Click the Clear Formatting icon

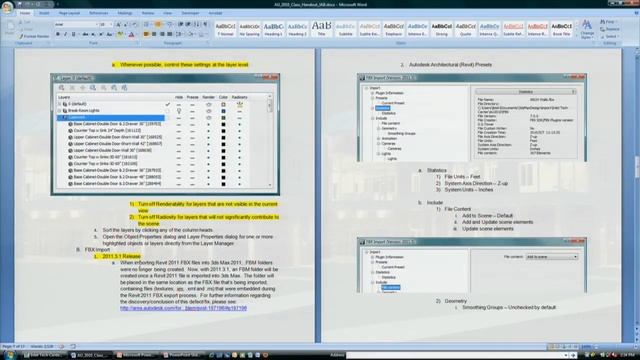(134, 24)
